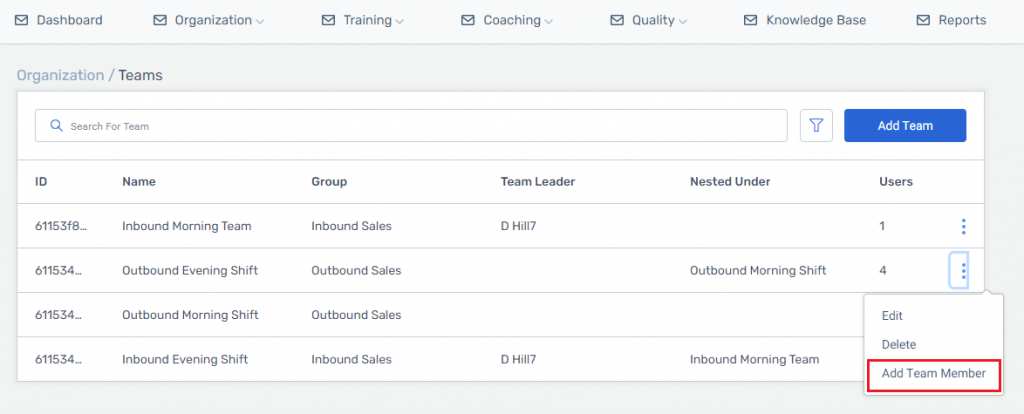The height and width of the screenshot is (414, 1024).
Task: Expand the Quality dropdown menu
Action: tap(649, 20)
